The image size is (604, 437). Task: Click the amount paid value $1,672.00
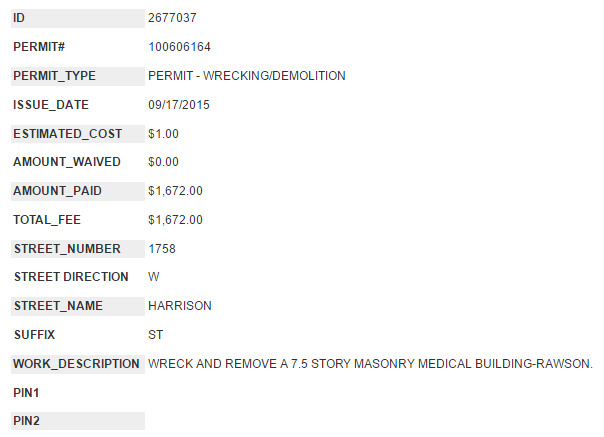(x=175, y=191)
